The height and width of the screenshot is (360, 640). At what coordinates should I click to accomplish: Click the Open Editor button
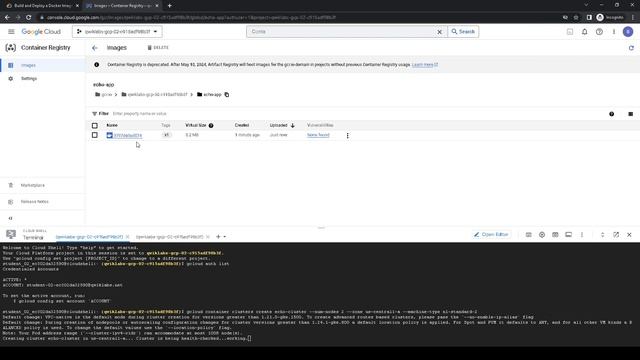click(x=491, y=235)
